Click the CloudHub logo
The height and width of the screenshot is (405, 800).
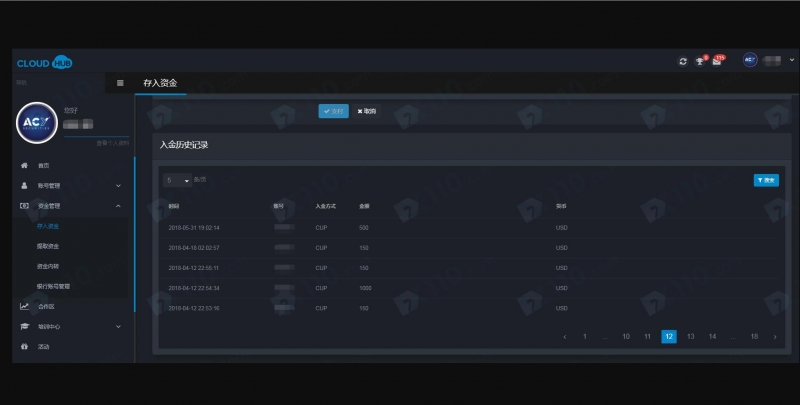click(x=44, y=62)
